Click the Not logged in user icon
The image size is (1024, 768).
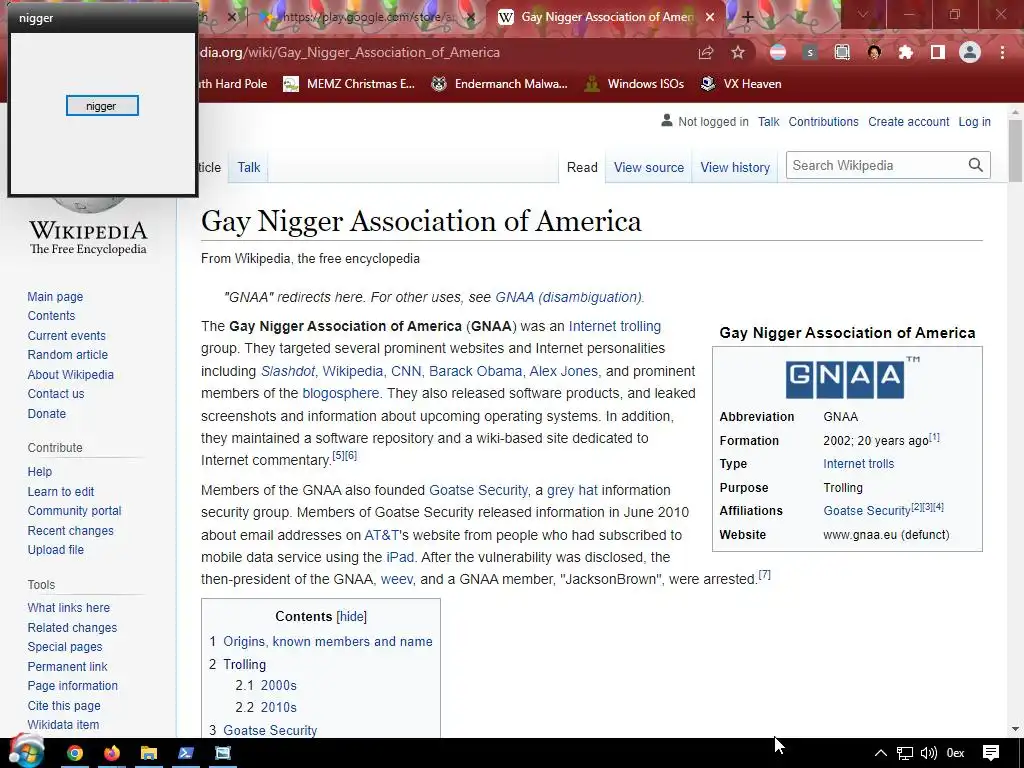pos(667,121)
